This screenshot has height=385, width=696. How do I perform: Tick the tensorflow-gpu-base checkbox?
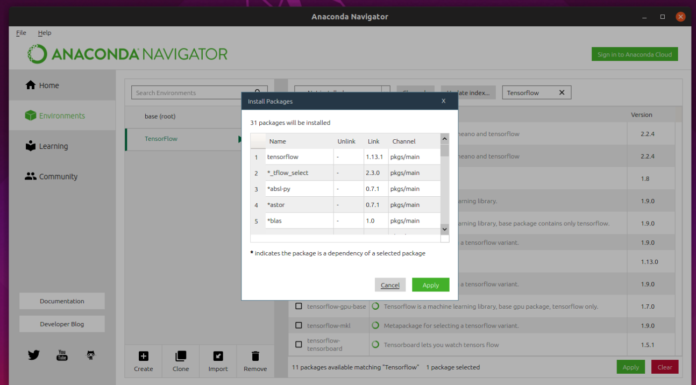pos(299,306)
